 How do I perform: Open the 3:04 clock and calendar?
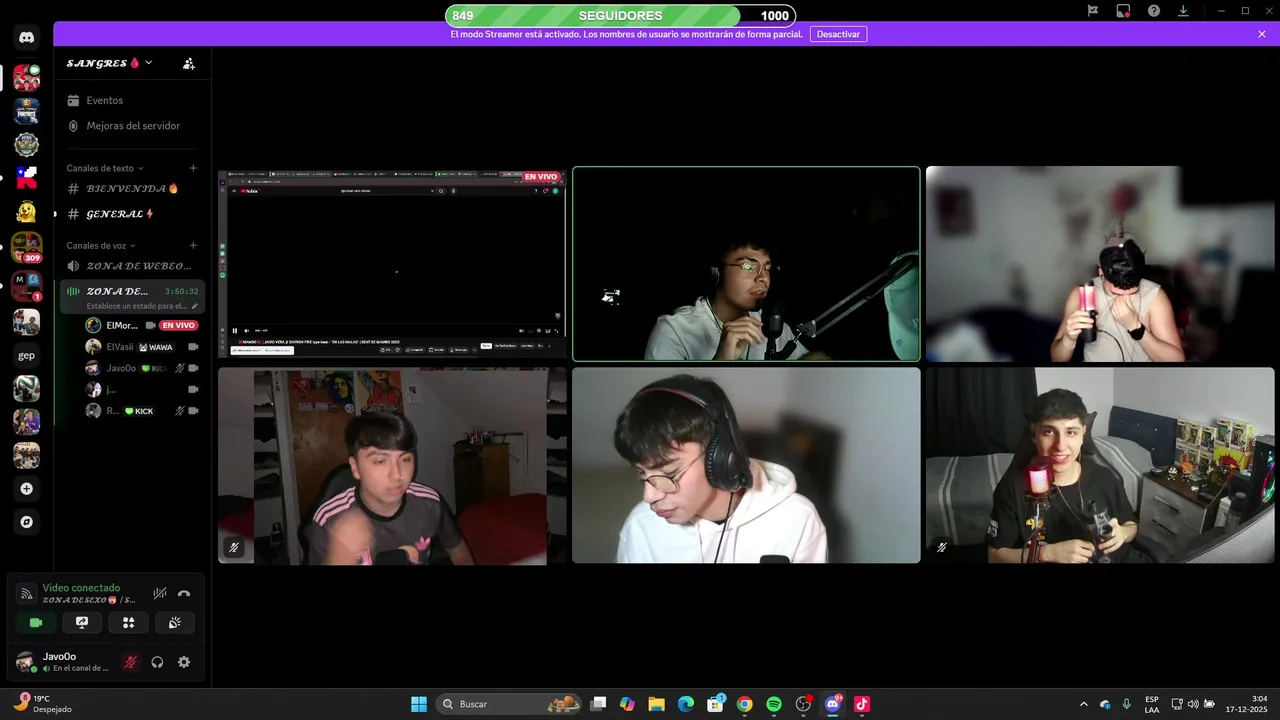1247,704
